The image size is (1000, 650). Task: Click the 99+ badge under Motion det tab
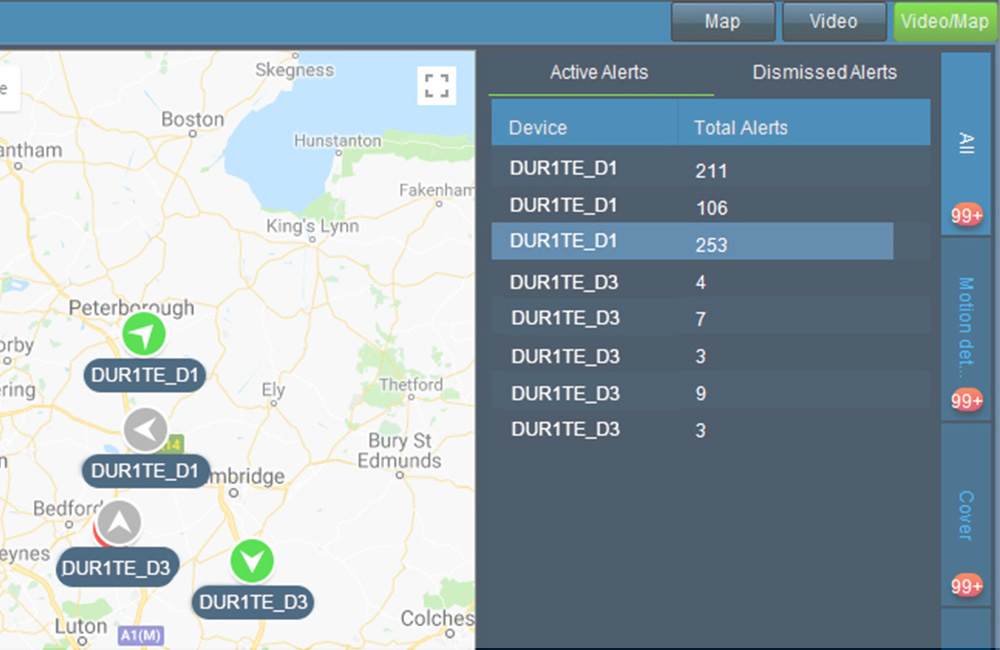[965, 400]
